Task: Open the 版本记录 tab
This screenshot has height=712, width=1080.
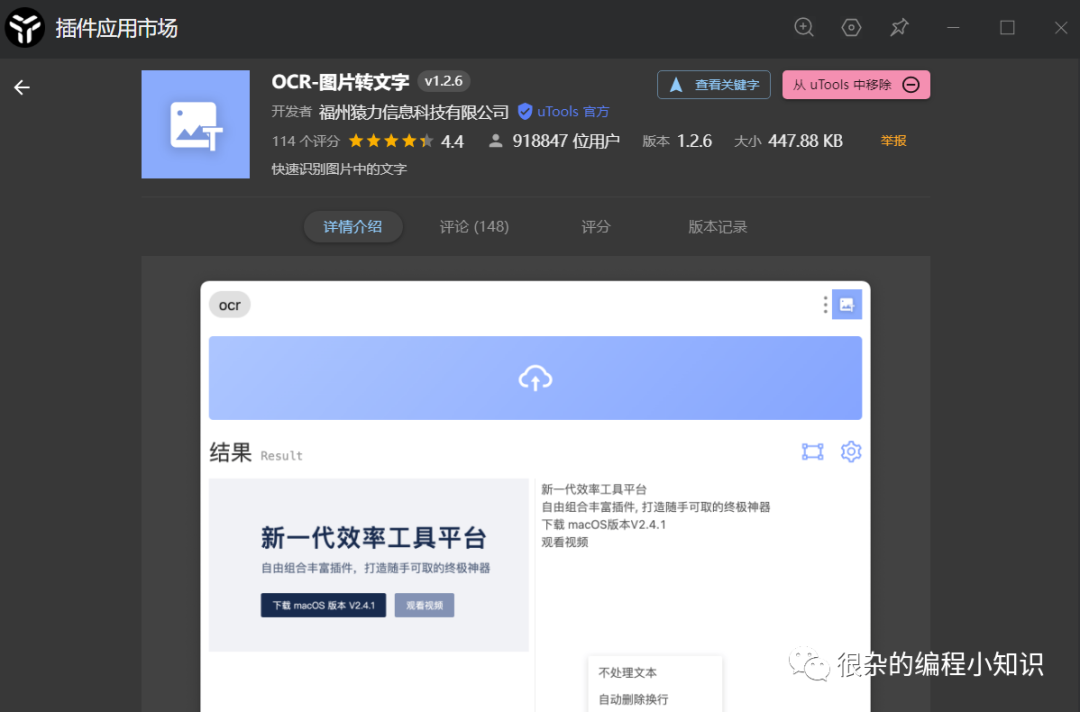Action: (x=718, y=227)
